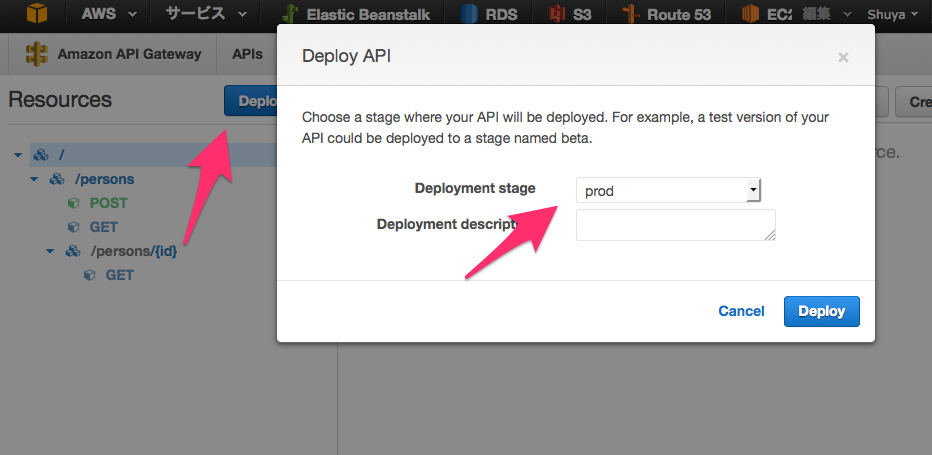Click the Amazon API Gateway logo icon

[x=37, y=54]
